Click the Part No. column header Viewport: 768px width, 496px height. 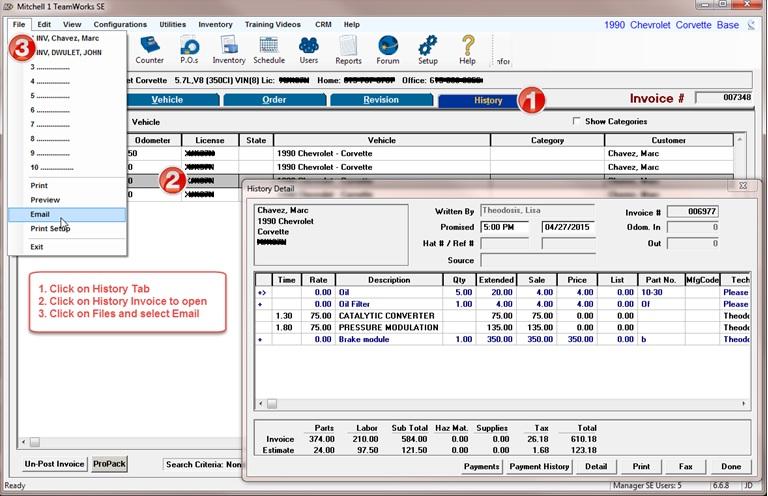click(x=661, y=280)
